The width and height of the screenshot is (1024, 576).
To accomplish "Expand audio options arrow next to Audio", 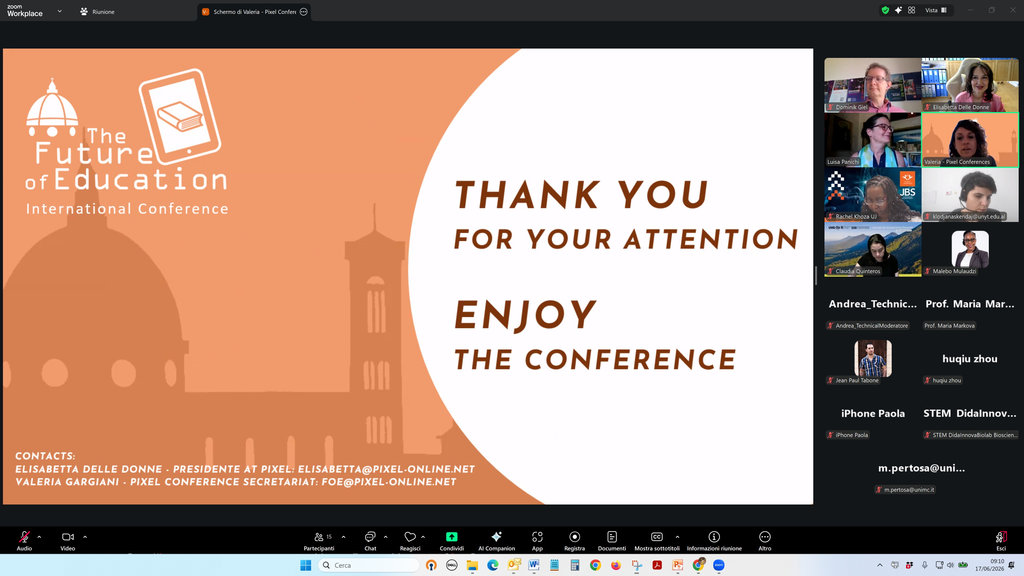I will [39, 537].
